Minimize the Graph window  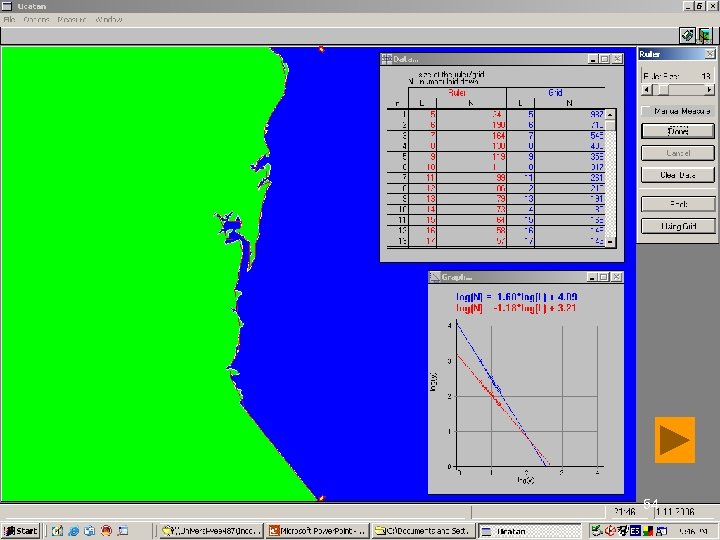592,277
